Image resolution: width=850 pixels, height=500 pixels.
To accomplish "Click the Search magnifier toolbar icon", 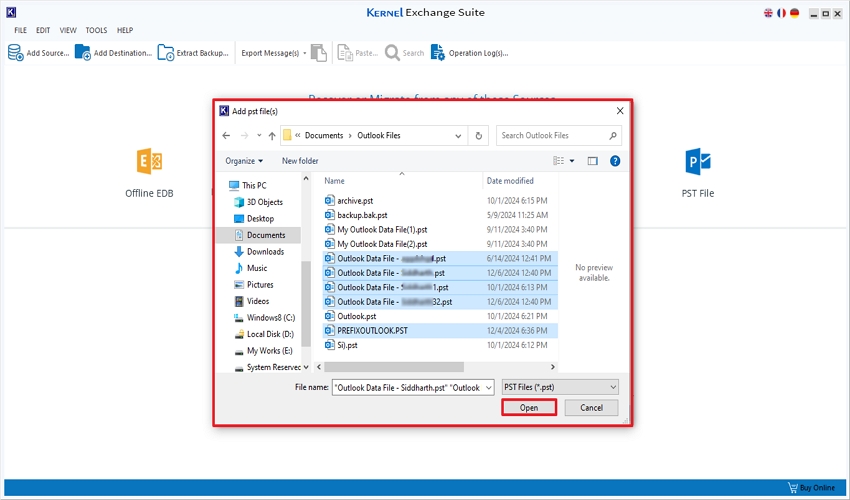I will pos(392,53).
